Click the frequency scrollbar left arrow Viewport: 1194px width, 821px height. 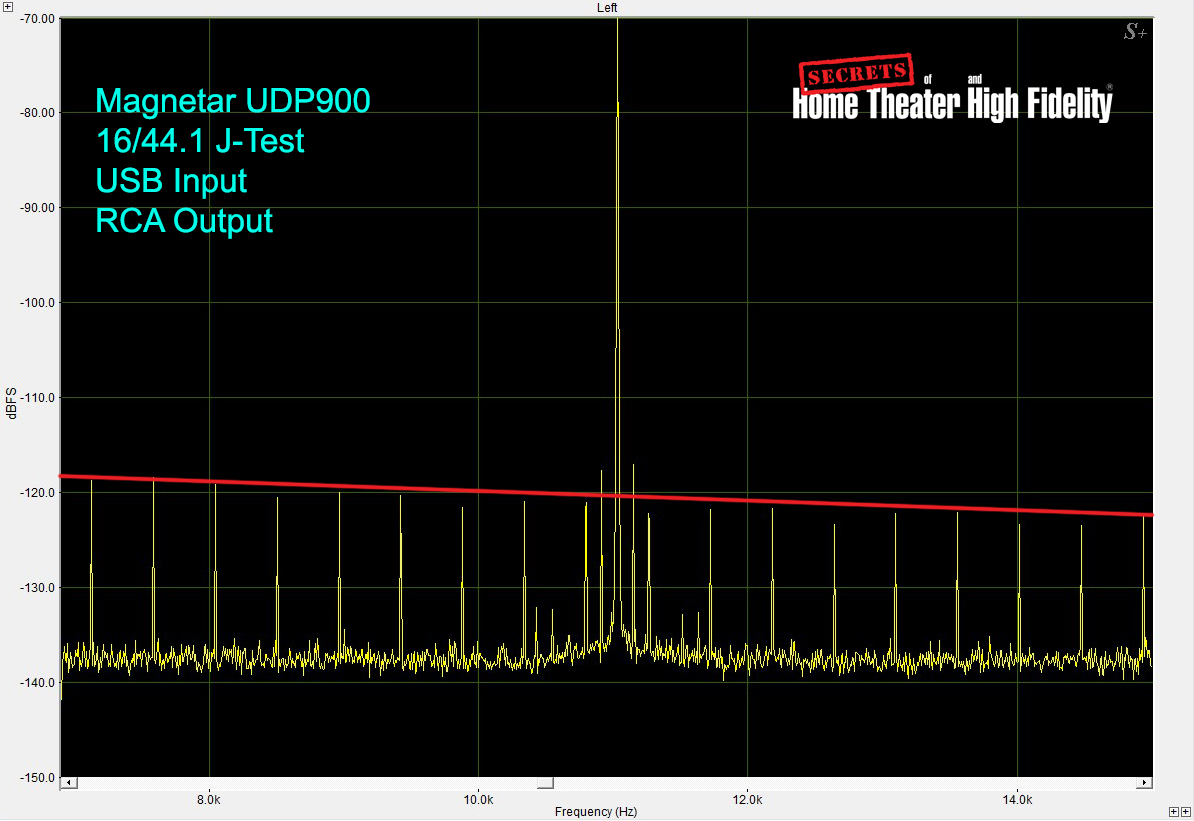click(x=69, y=783)
